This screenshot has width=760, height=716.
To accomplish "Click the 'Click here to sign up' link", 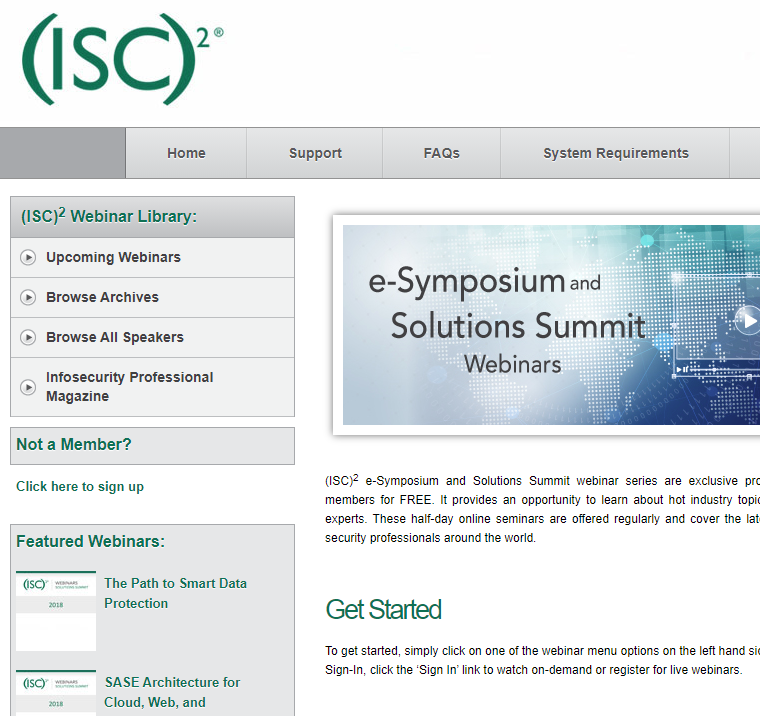I will click(x=80, y=486).
